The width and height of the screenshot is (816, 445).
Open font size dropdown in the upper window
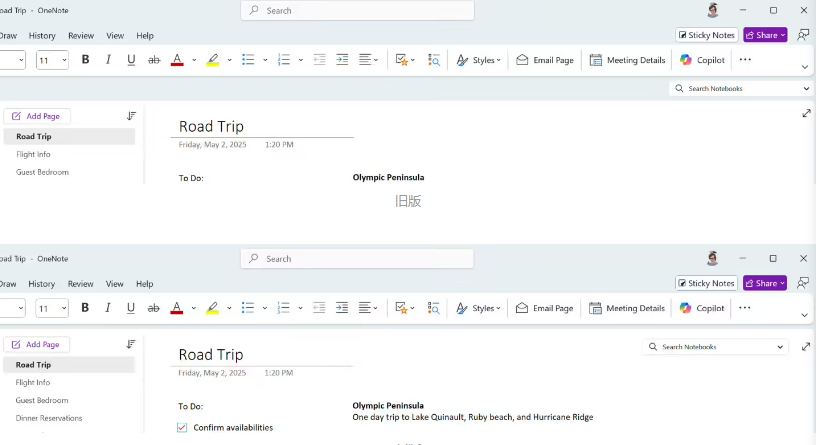65,60
